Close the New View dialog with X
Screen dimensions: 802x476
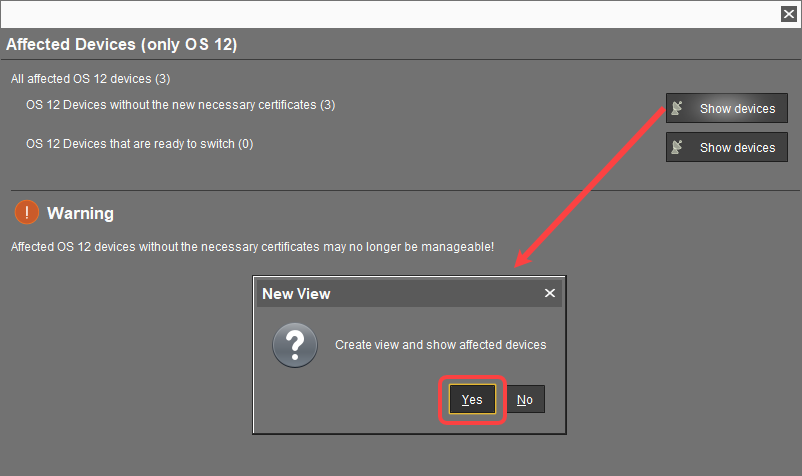(549, 294)
